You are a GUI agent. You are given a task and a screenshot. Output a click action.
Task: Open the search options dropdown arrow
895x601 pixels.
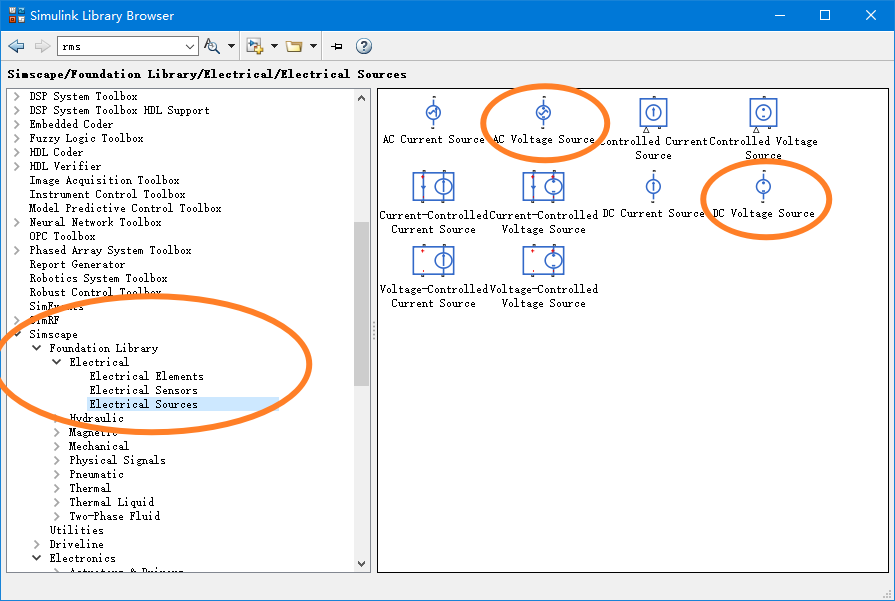click(231, 46)
